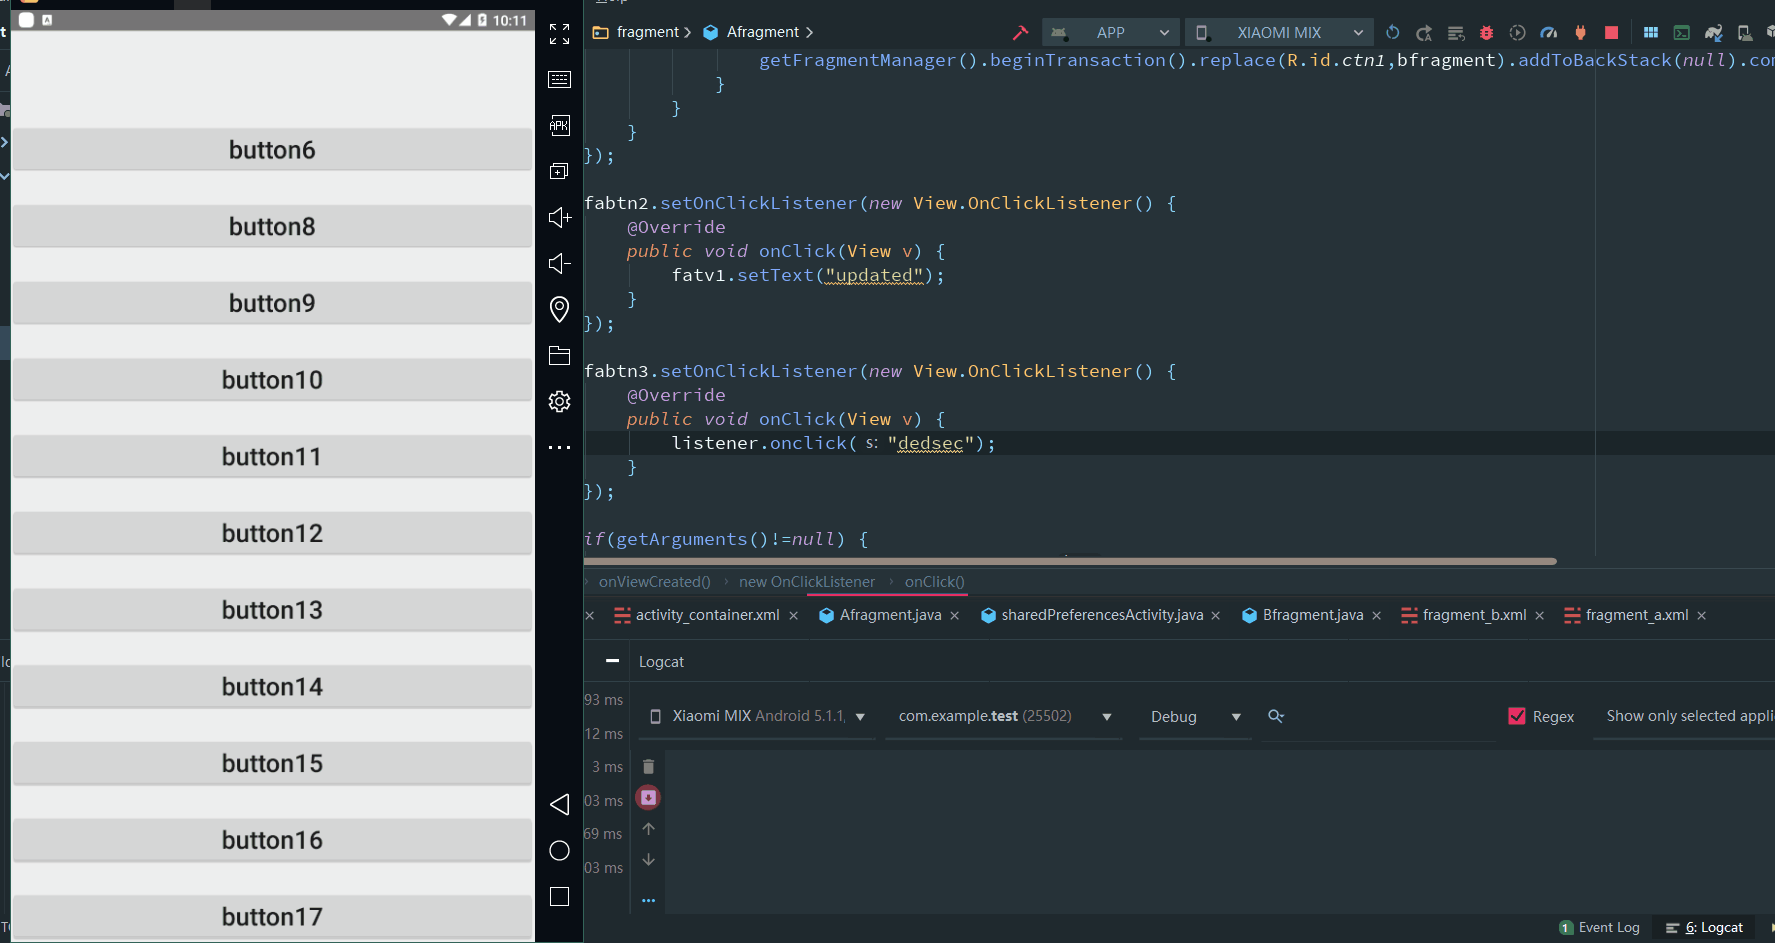
Task: Tap button15 in the emulator
Action: click(x=272, y=763)
